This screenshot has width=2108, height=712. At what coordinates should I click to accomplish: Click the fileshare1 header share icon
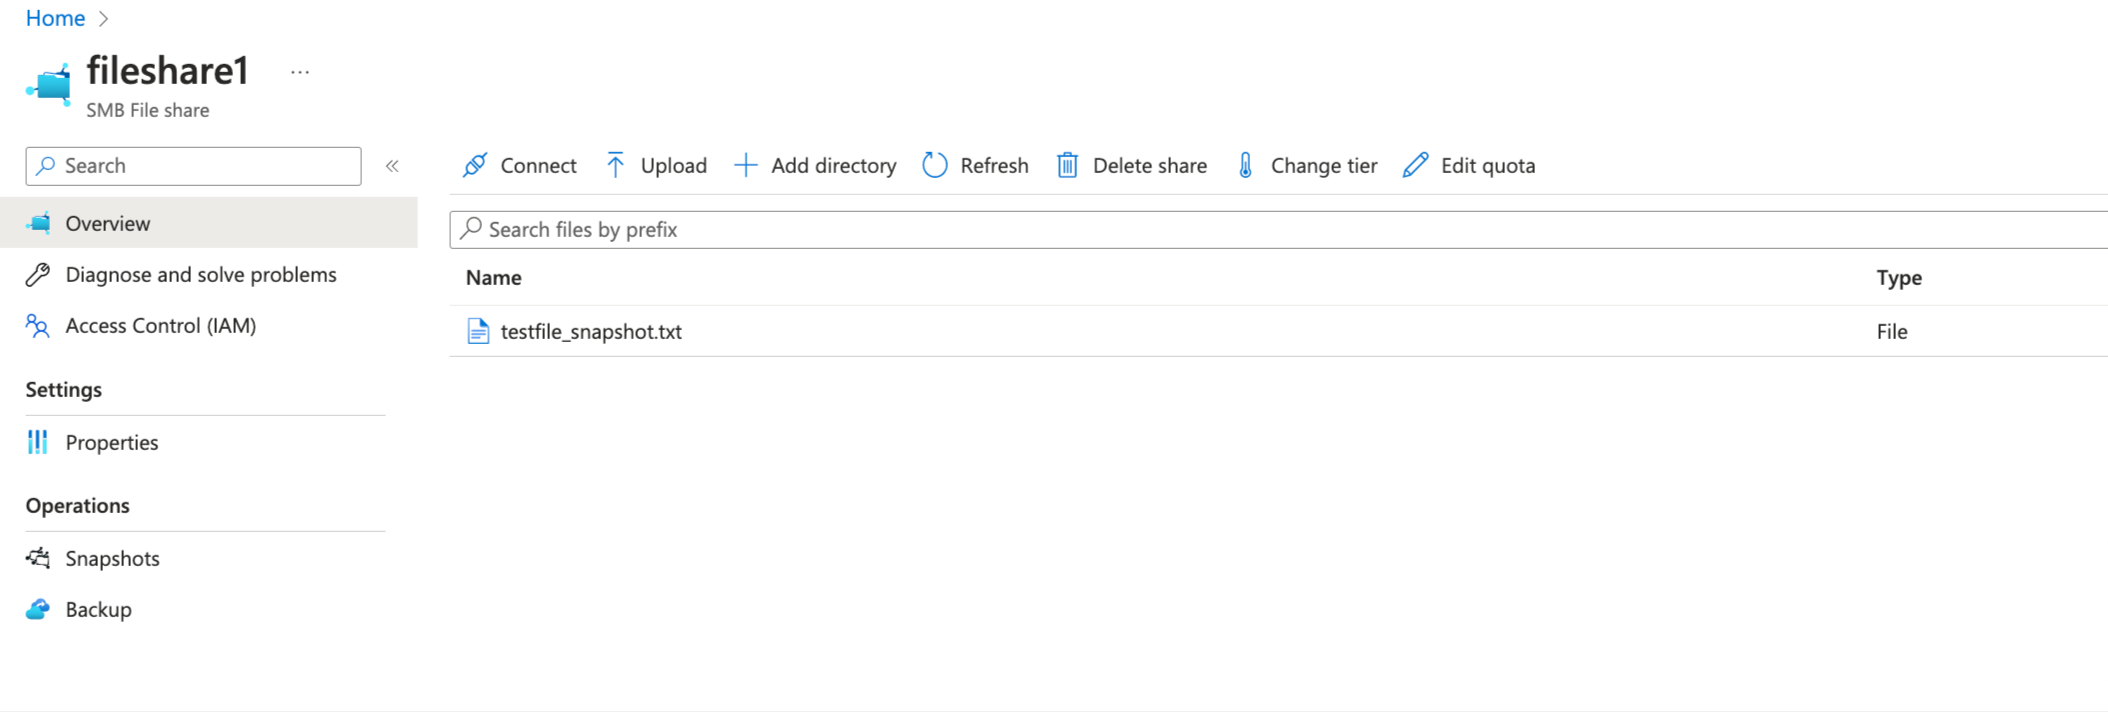click(x=49, y=85)
